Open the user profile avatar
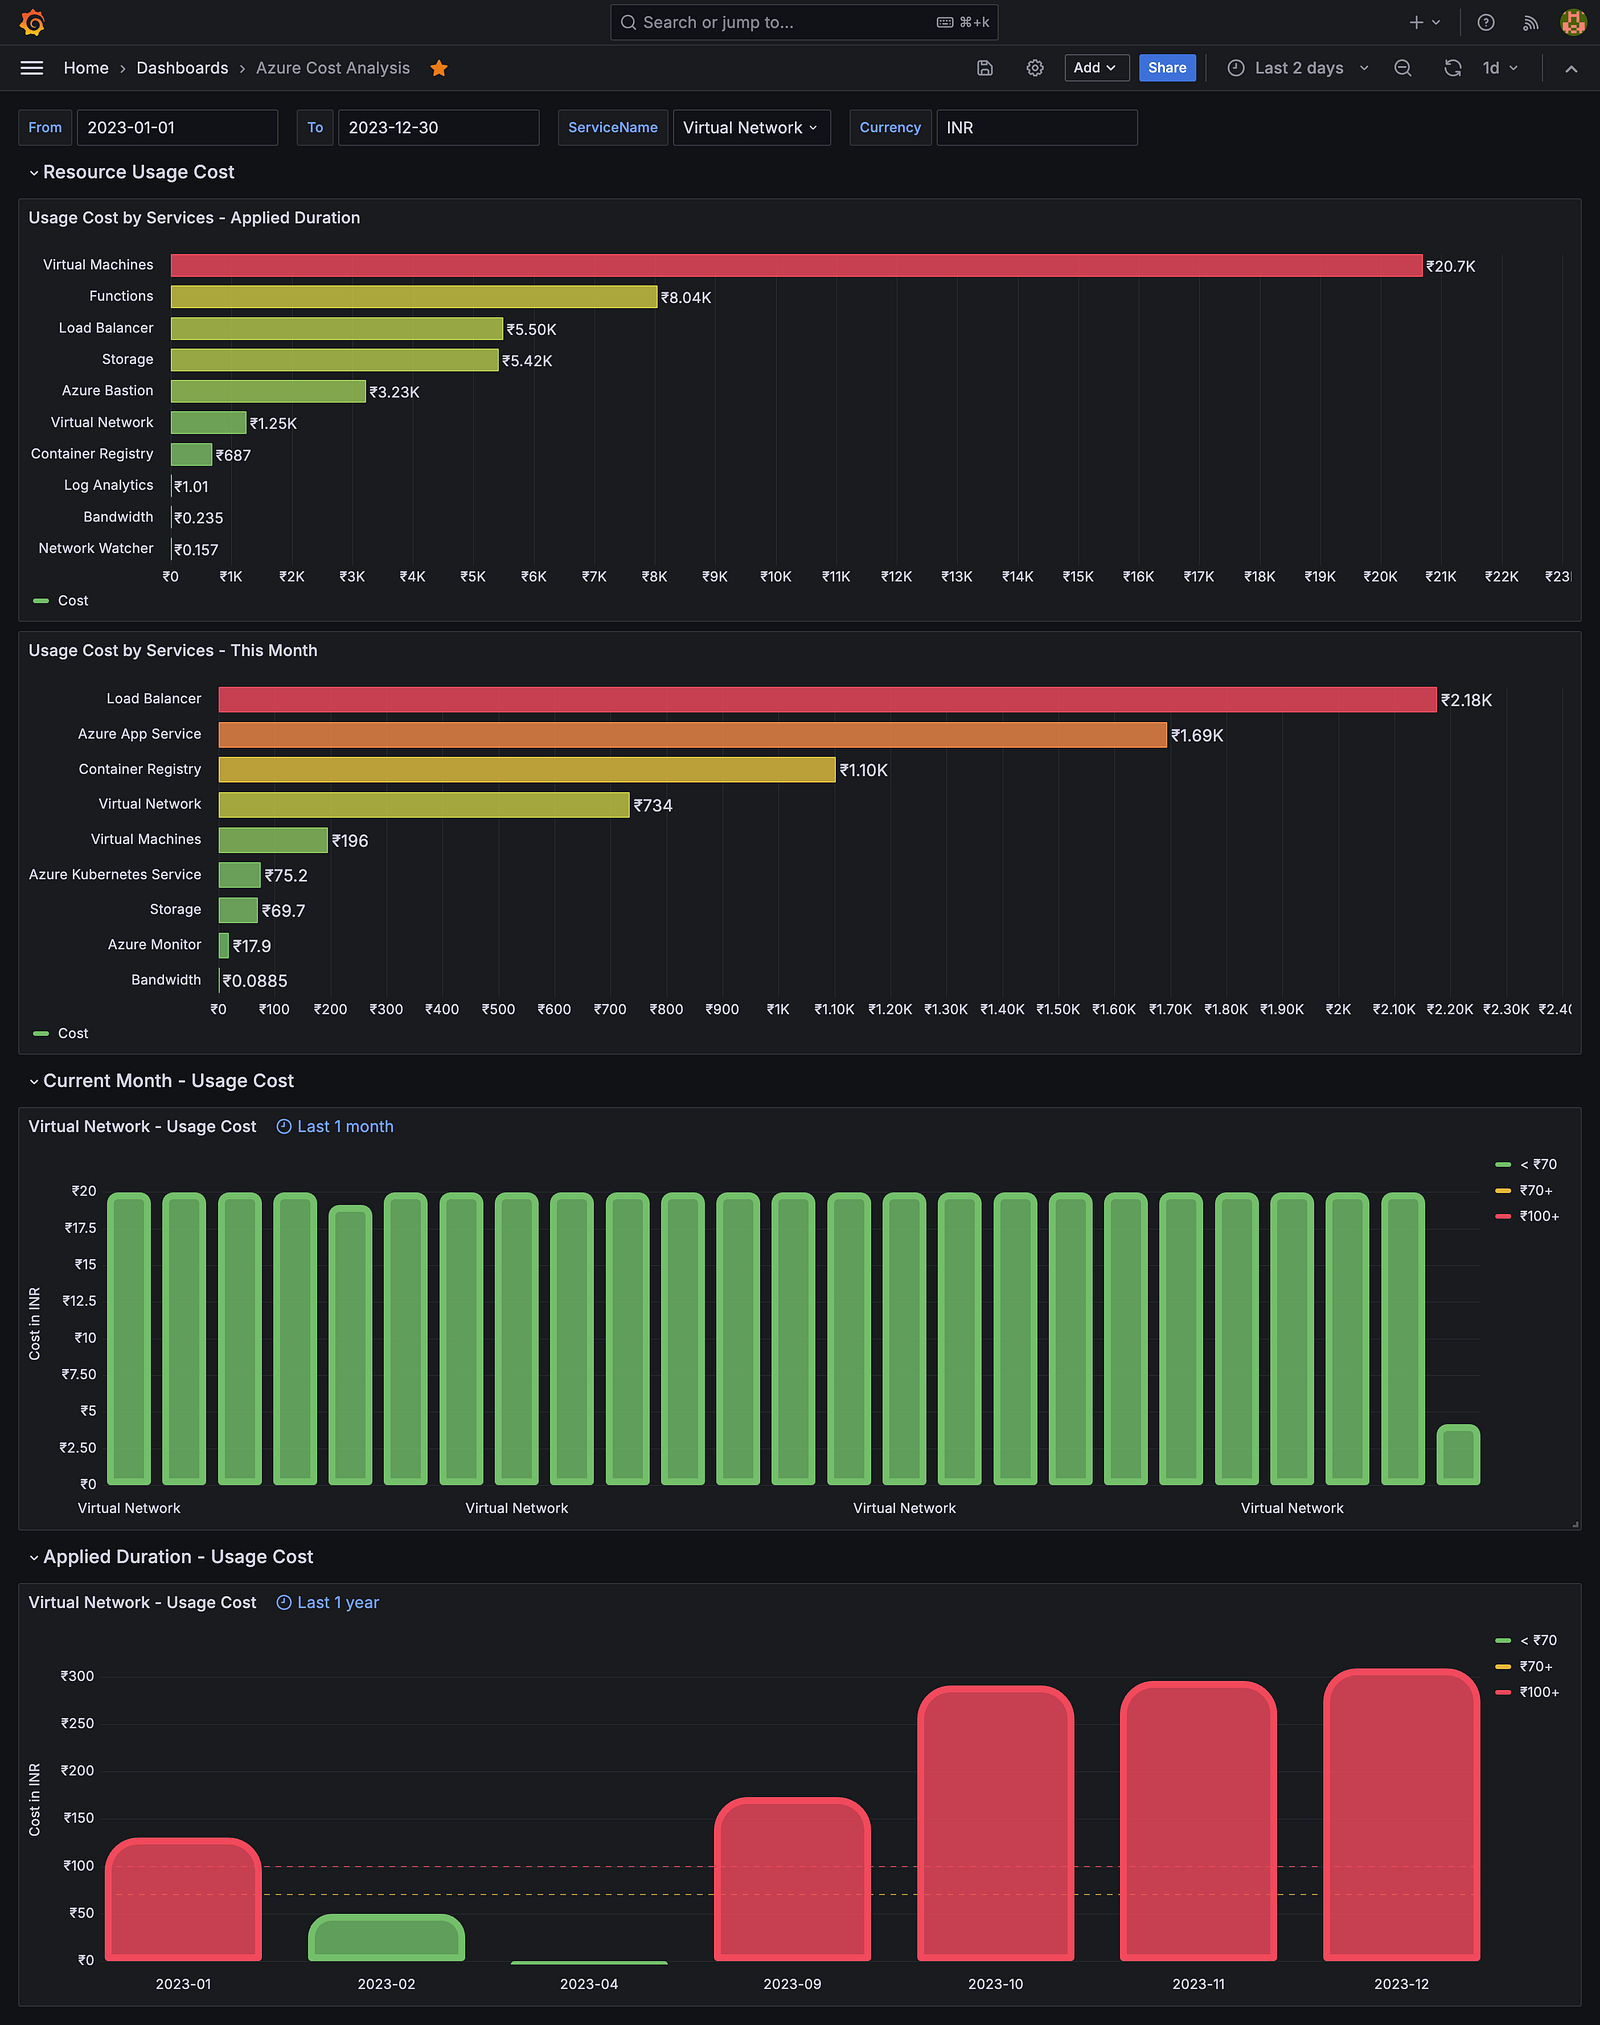 1573,22
